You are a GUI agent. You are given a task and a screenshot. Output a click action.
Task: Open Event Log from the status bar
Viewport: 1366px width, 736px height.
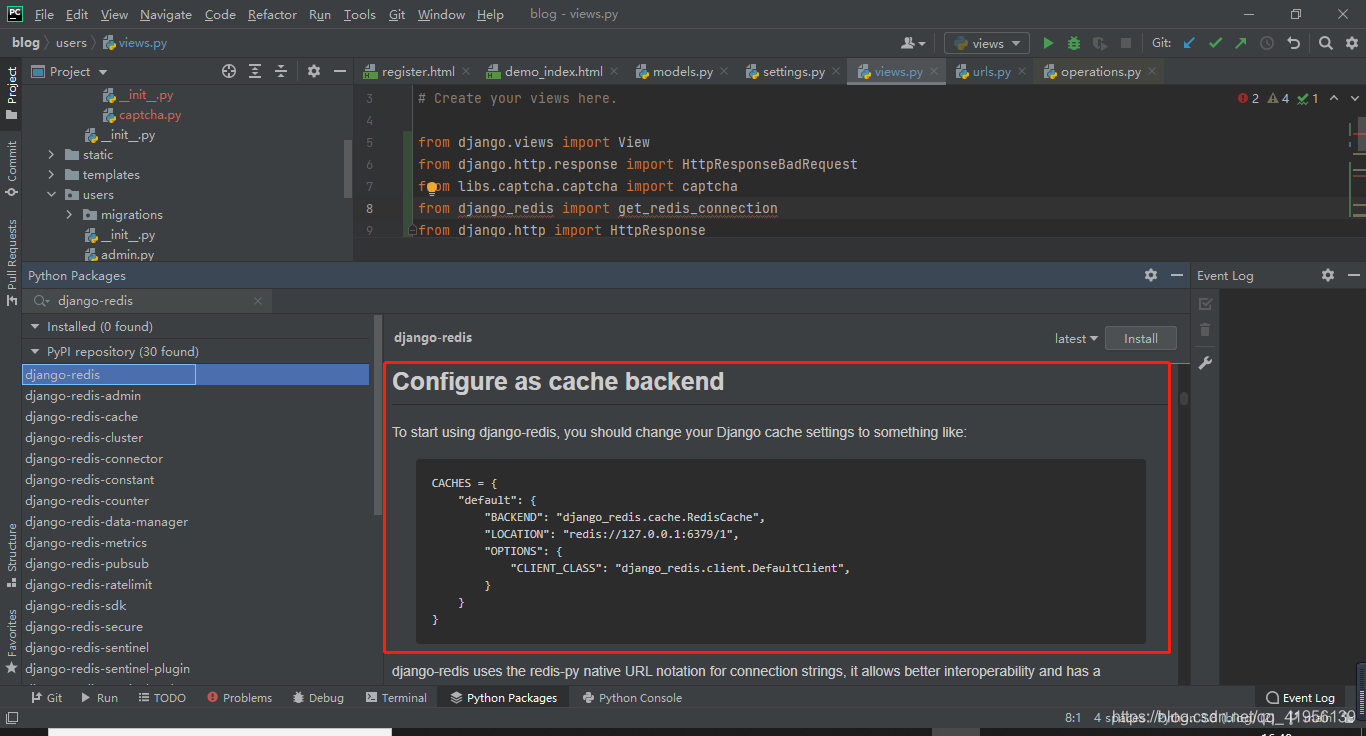coord(1300,698)
